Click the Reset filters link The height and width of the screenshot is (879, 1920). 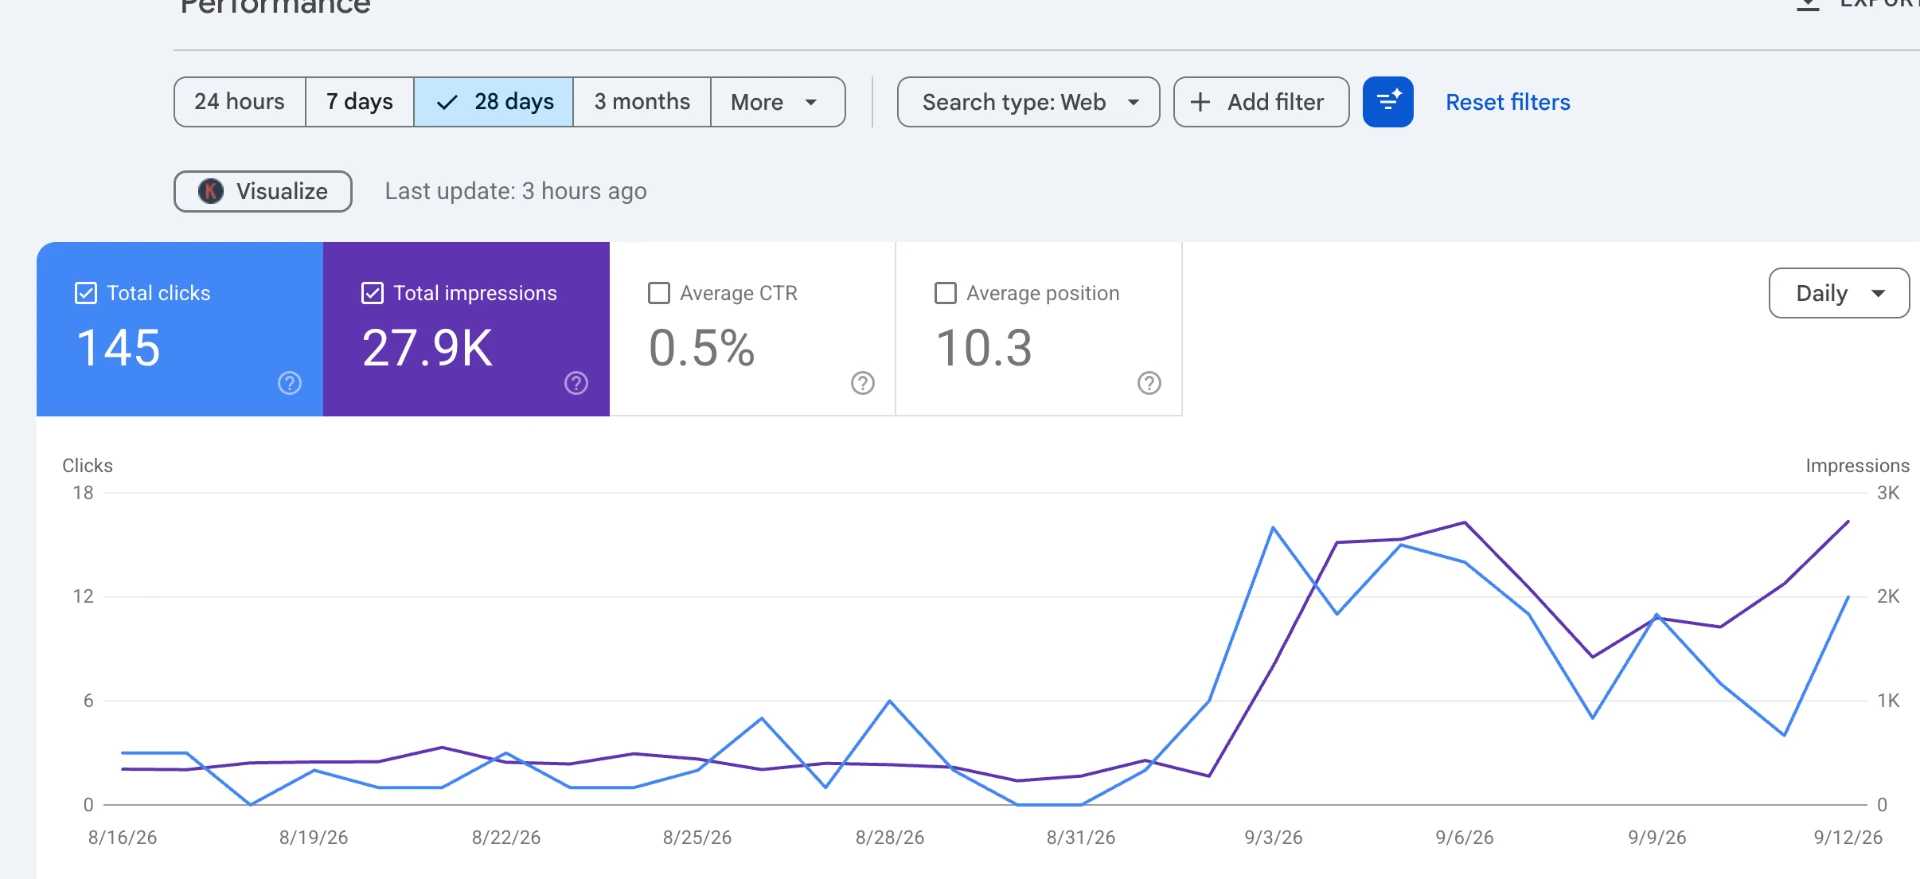pyautogui.click(x=1508, y=102)
